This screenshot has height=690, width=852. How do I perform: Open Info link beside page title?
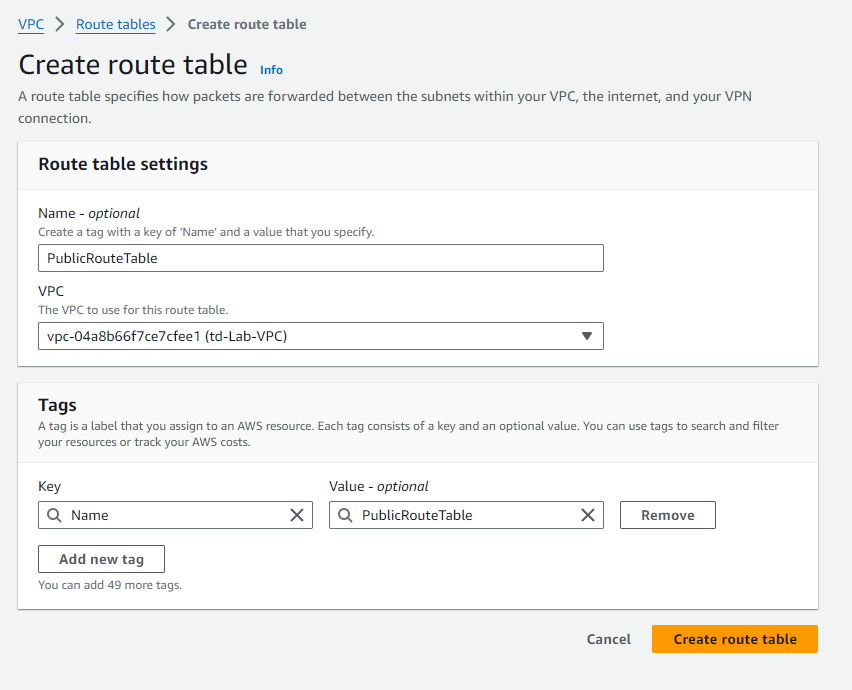(271, 70)
